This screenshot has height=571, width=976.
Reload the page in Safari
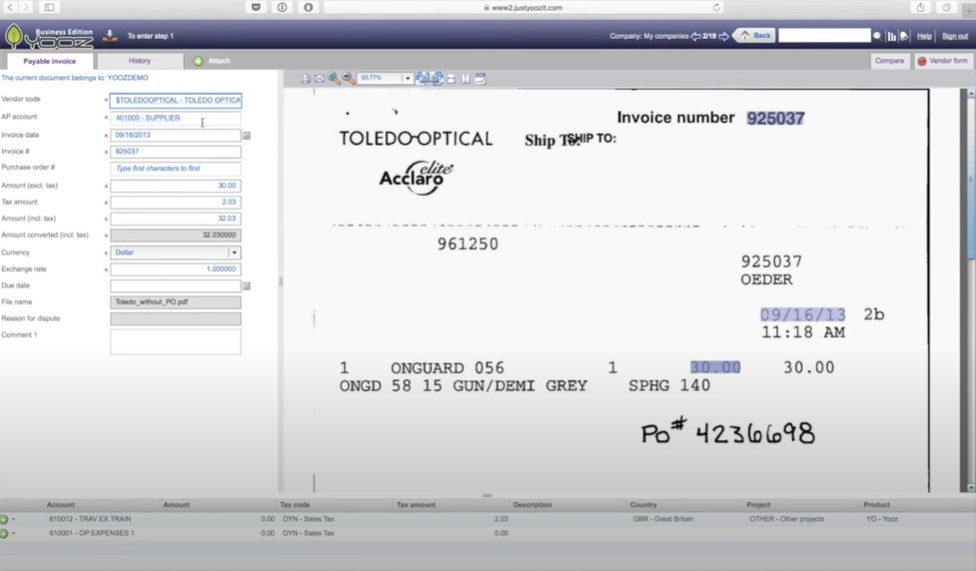[x=716, y=7]
